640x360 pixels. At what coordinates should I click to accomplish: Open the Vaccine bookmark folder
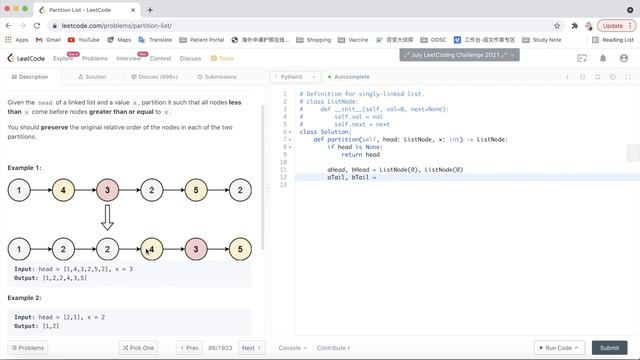click(353, 40)
